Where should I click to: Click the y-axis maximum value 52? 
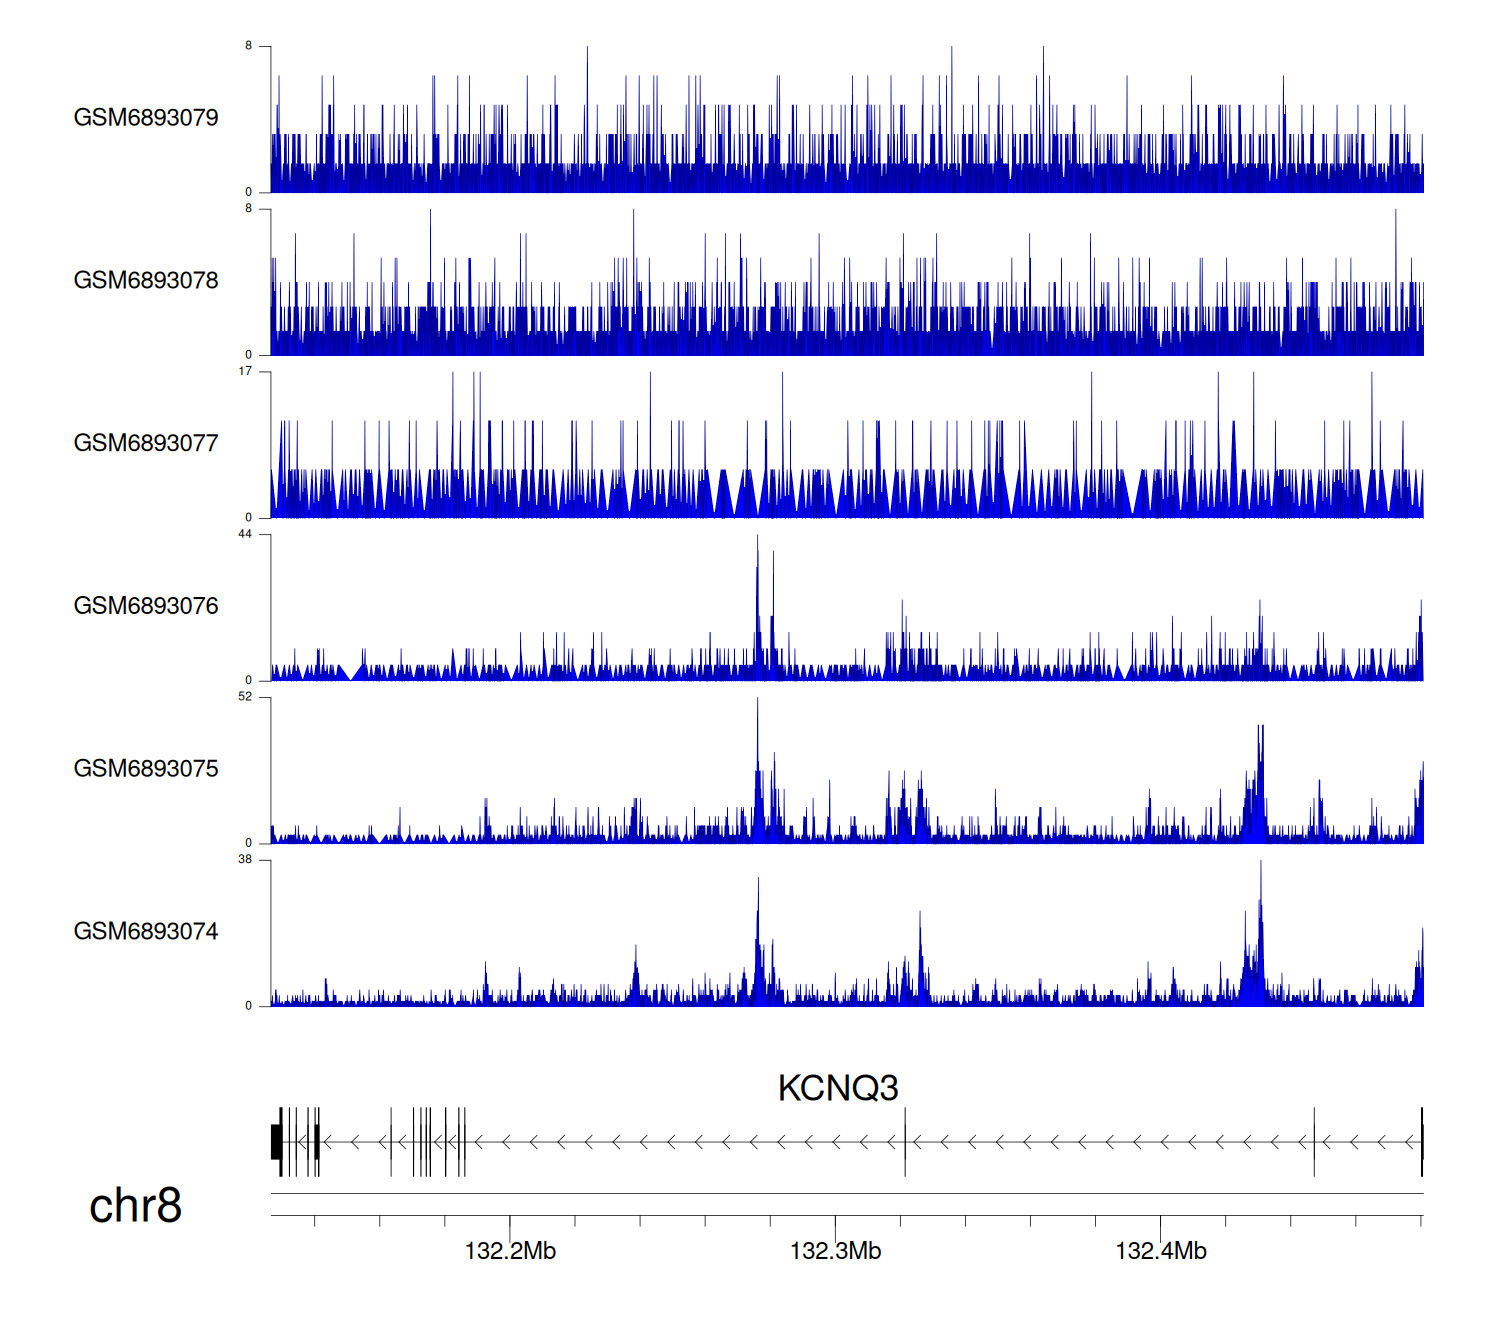(245, 697)
